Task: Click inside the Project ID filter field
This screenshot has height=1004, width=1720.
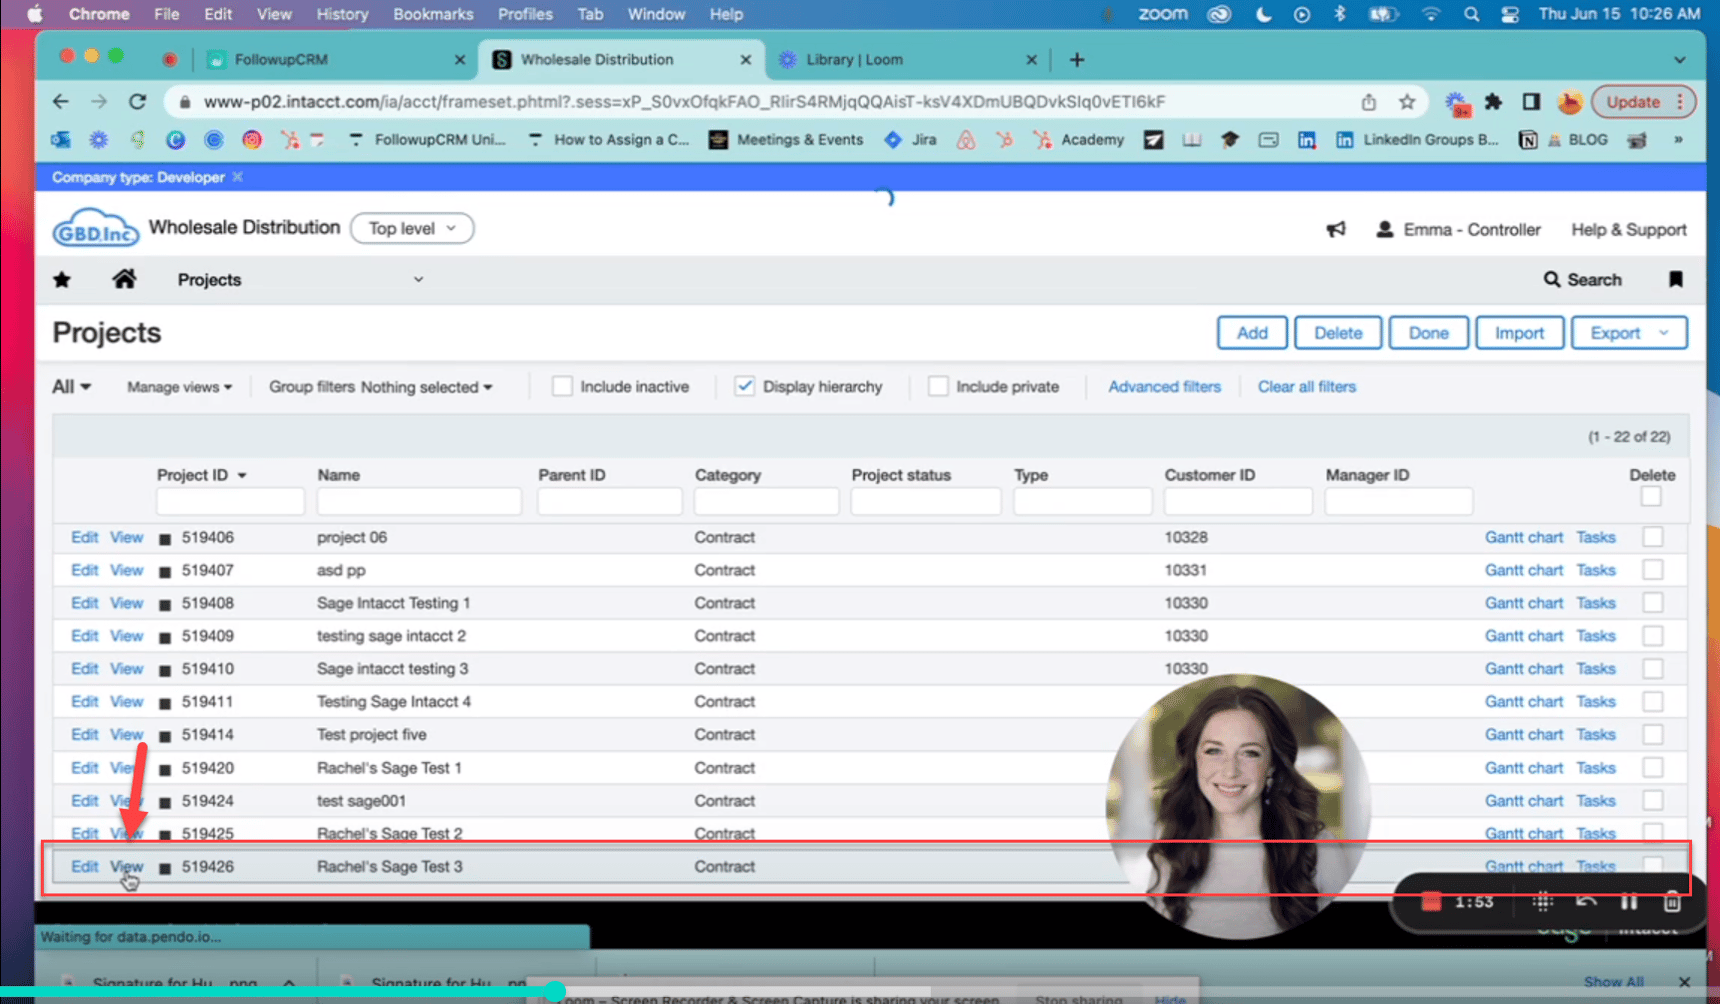Action: pyautogui.click(x=229, y=501)
